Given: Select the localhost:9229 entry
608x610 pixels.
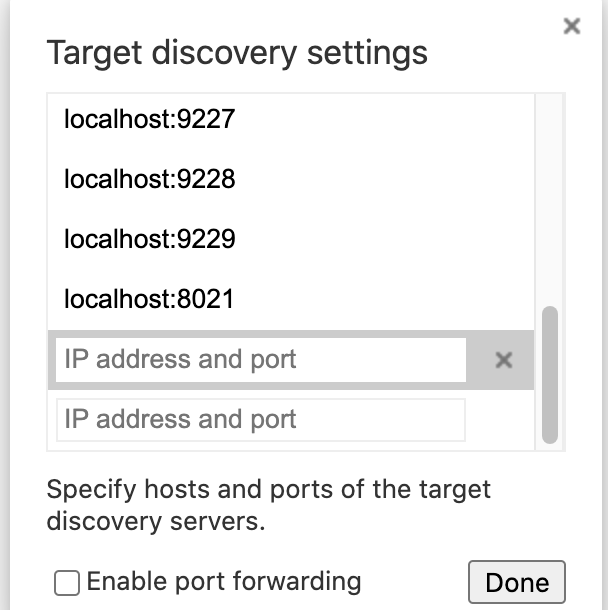Looking at the screenshot, I should [149, 240].
